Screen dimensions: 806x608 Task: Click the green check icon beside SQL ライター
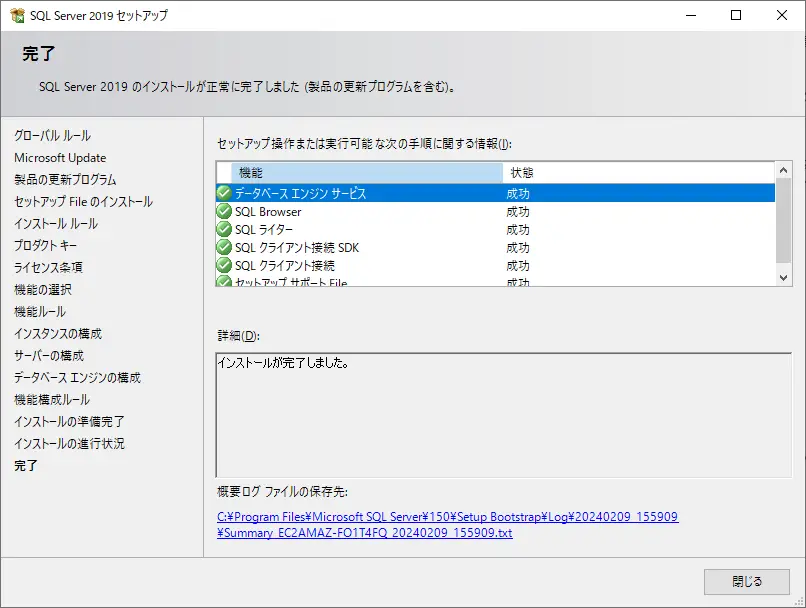click(x=224, y=229)
